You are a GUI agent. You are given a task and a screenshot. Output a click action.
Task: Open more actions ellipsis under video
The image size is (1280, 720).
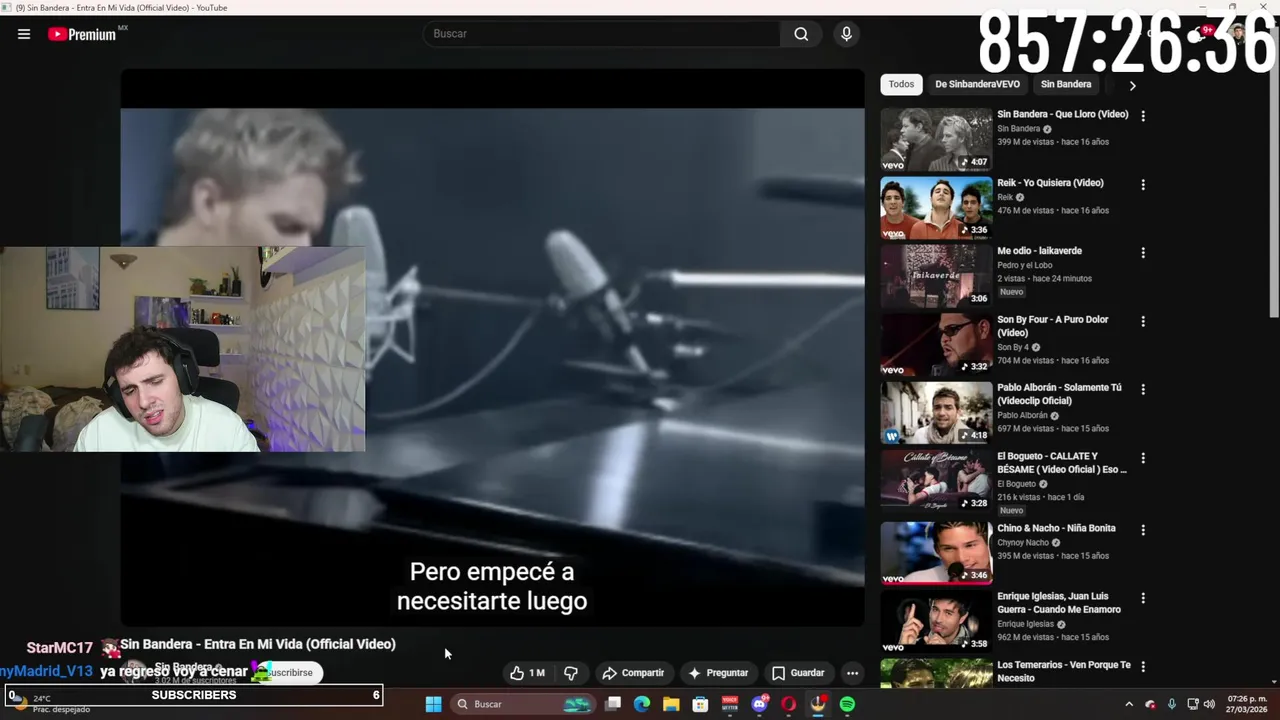[852, 673]
